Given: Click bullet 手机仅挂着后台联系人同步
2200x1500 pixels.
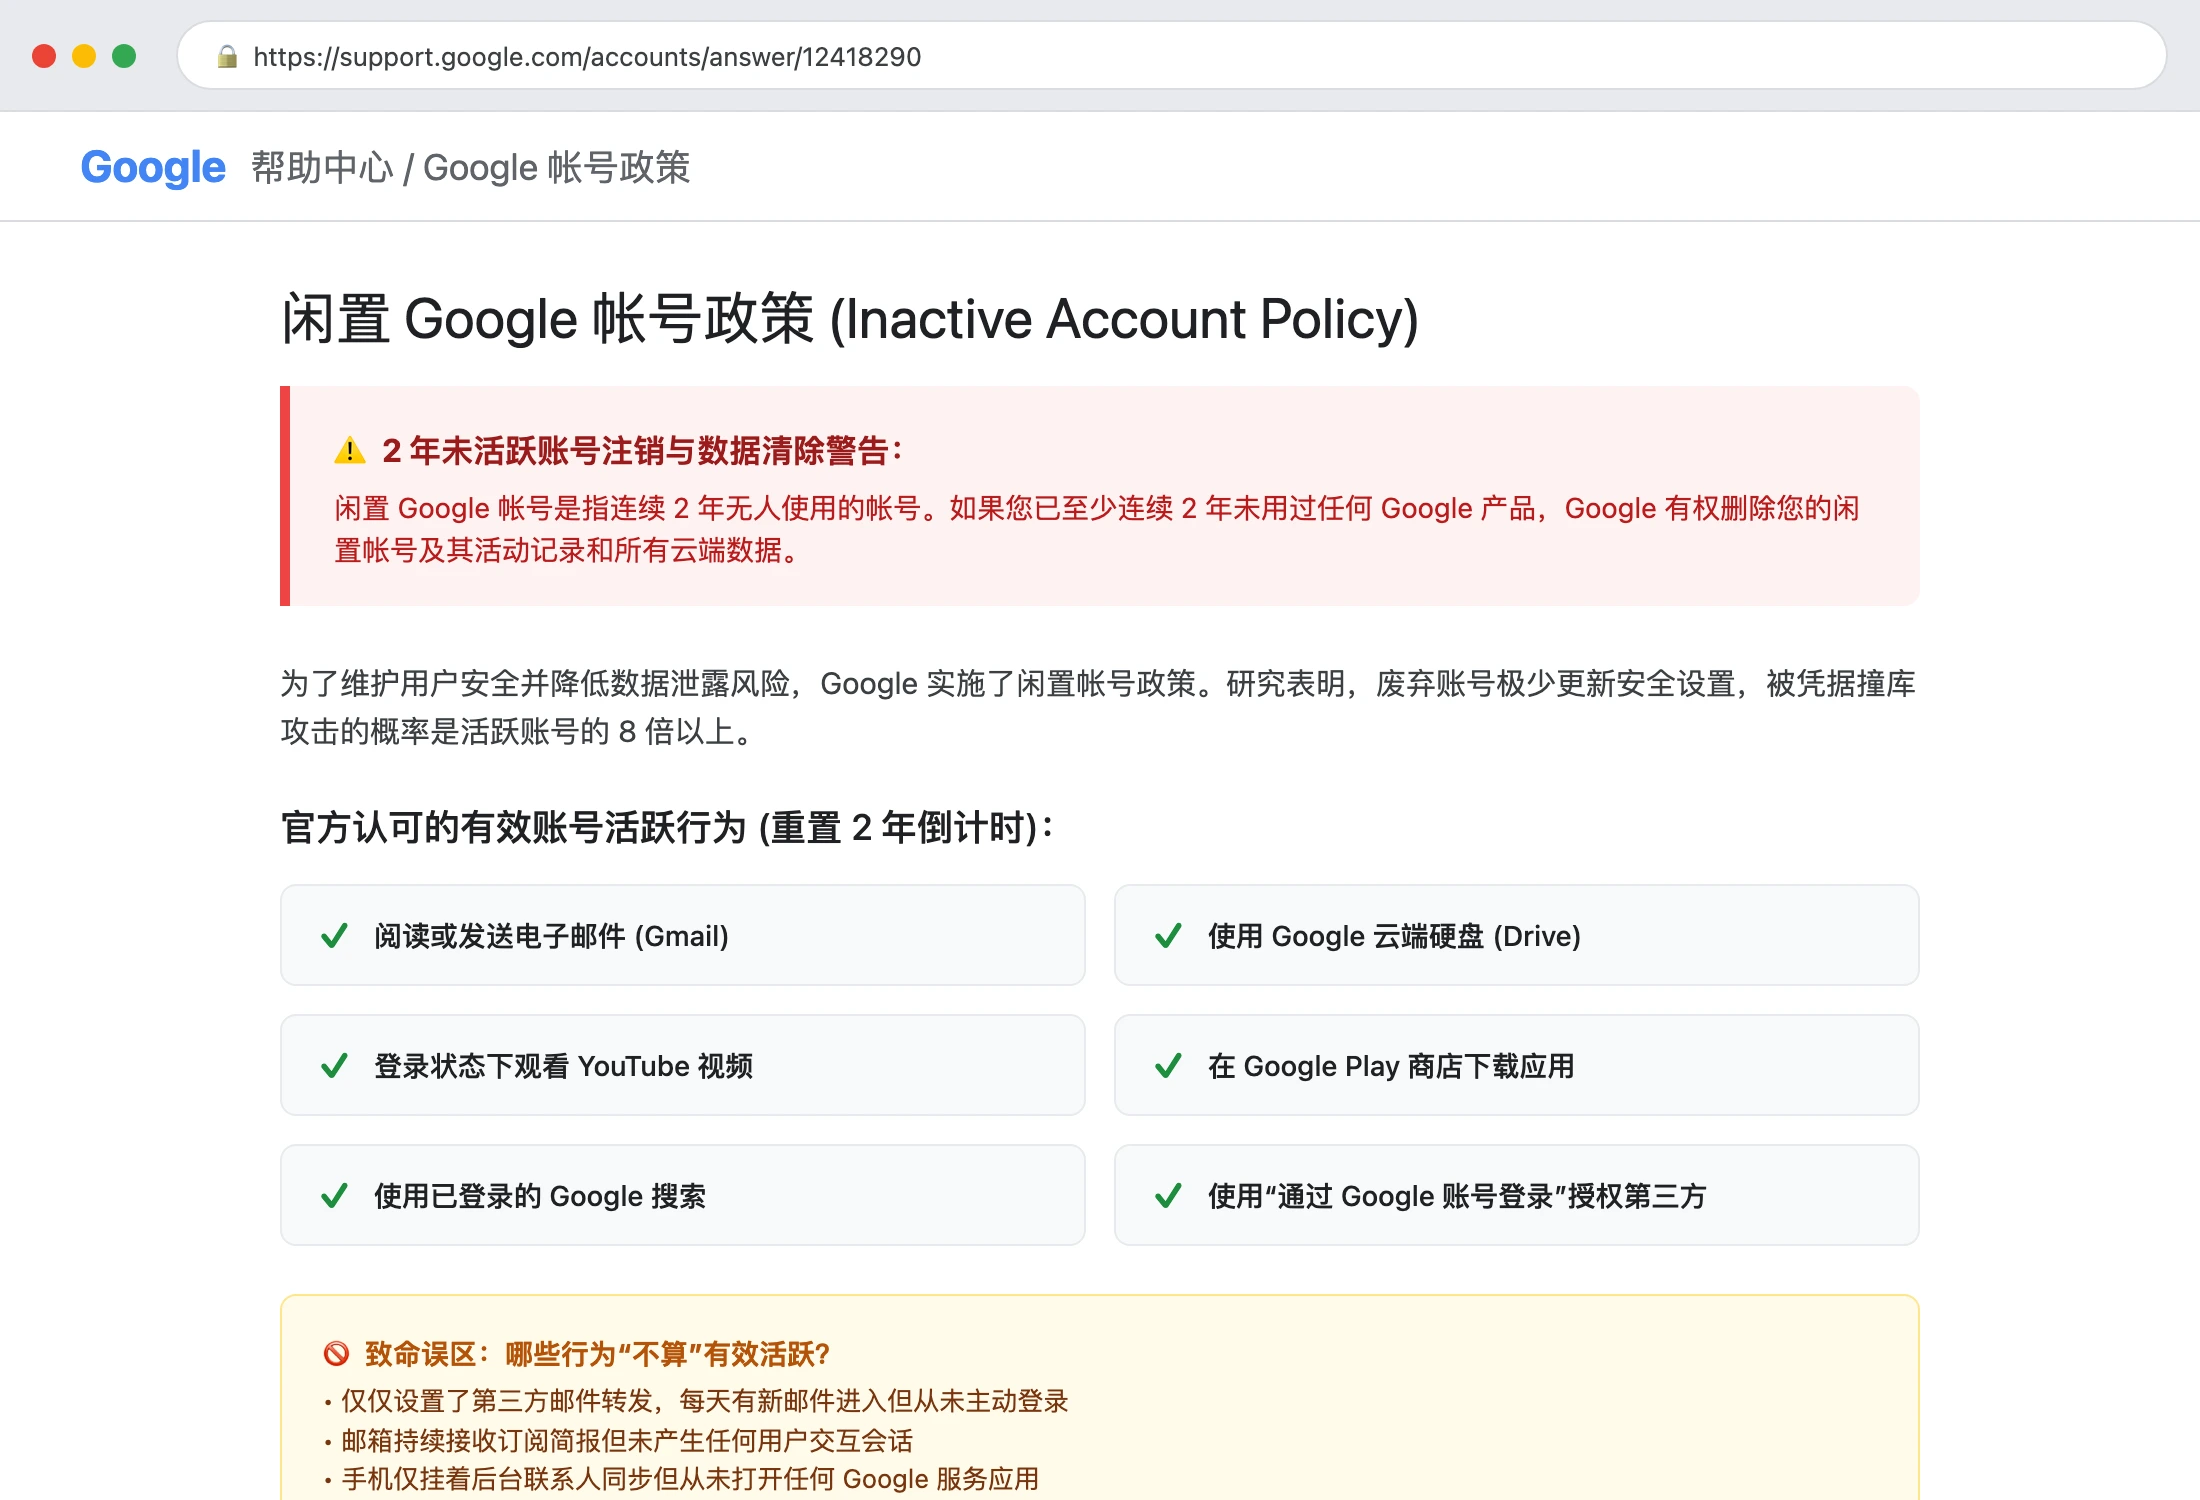Looking at the screenshot, I should (681, 1479).
